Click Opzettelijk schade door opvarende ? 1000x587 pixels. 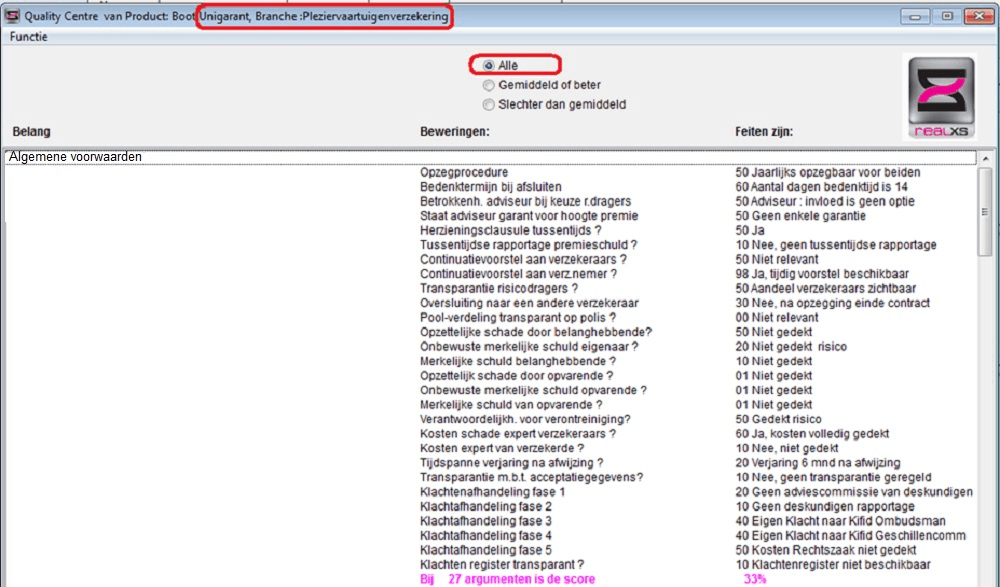(517, 376)
